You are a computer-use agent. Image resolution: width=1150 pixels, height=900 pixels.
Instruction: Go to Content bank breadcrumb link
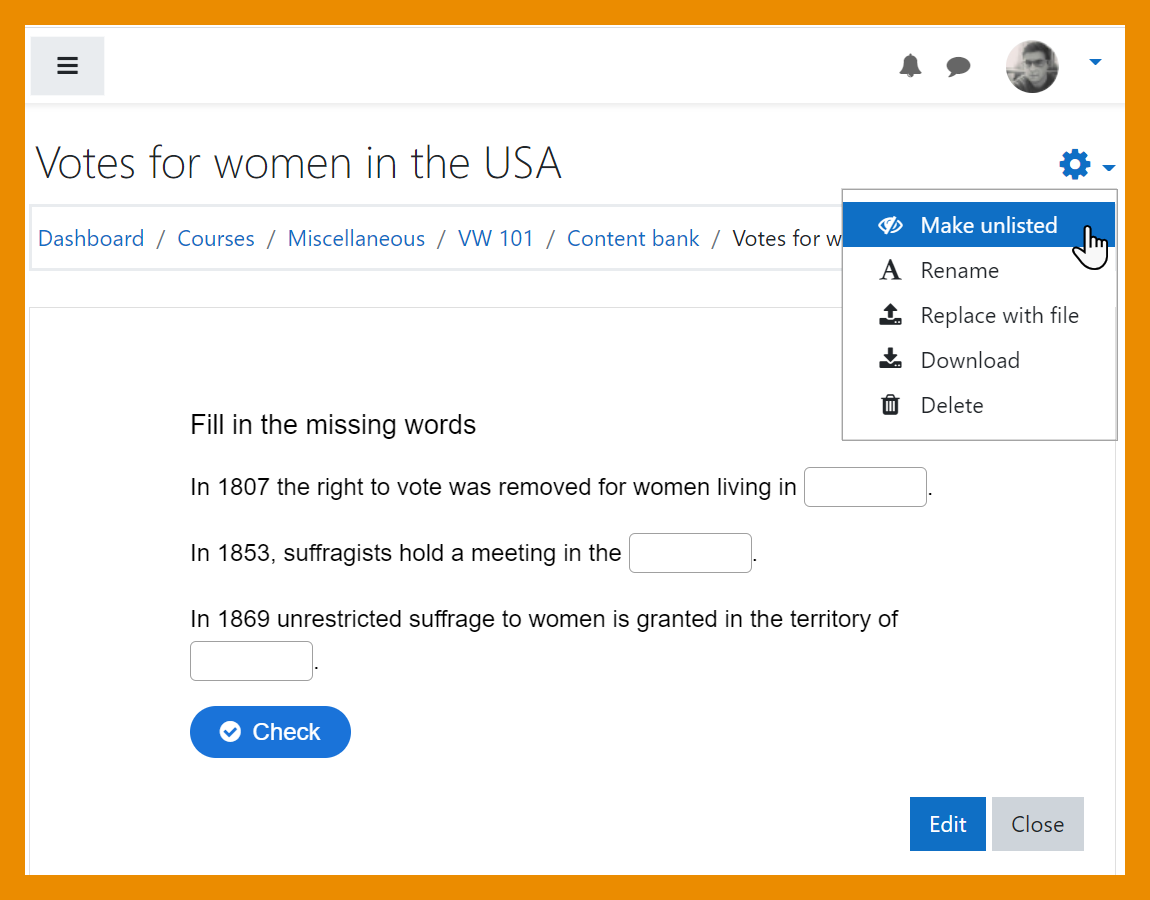pyautogui.click(x=633, y=239)
